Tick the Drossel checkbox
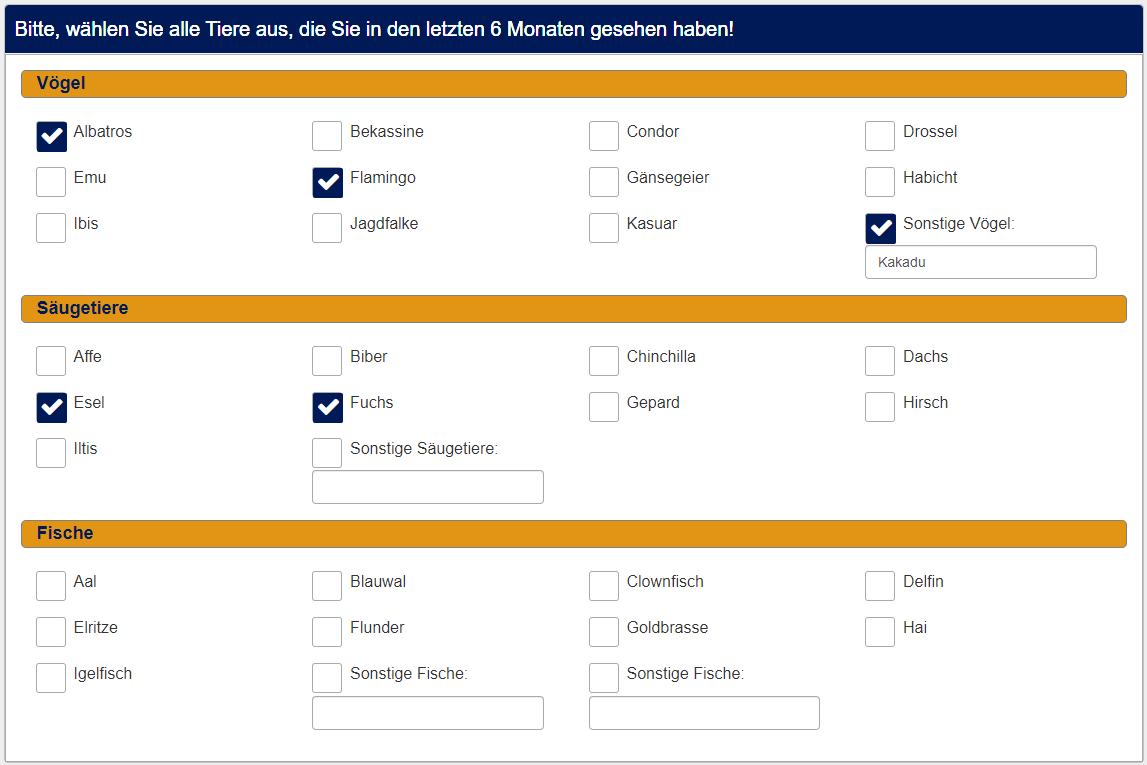Viewport: 1147px width, 765px height. point(880,136)
